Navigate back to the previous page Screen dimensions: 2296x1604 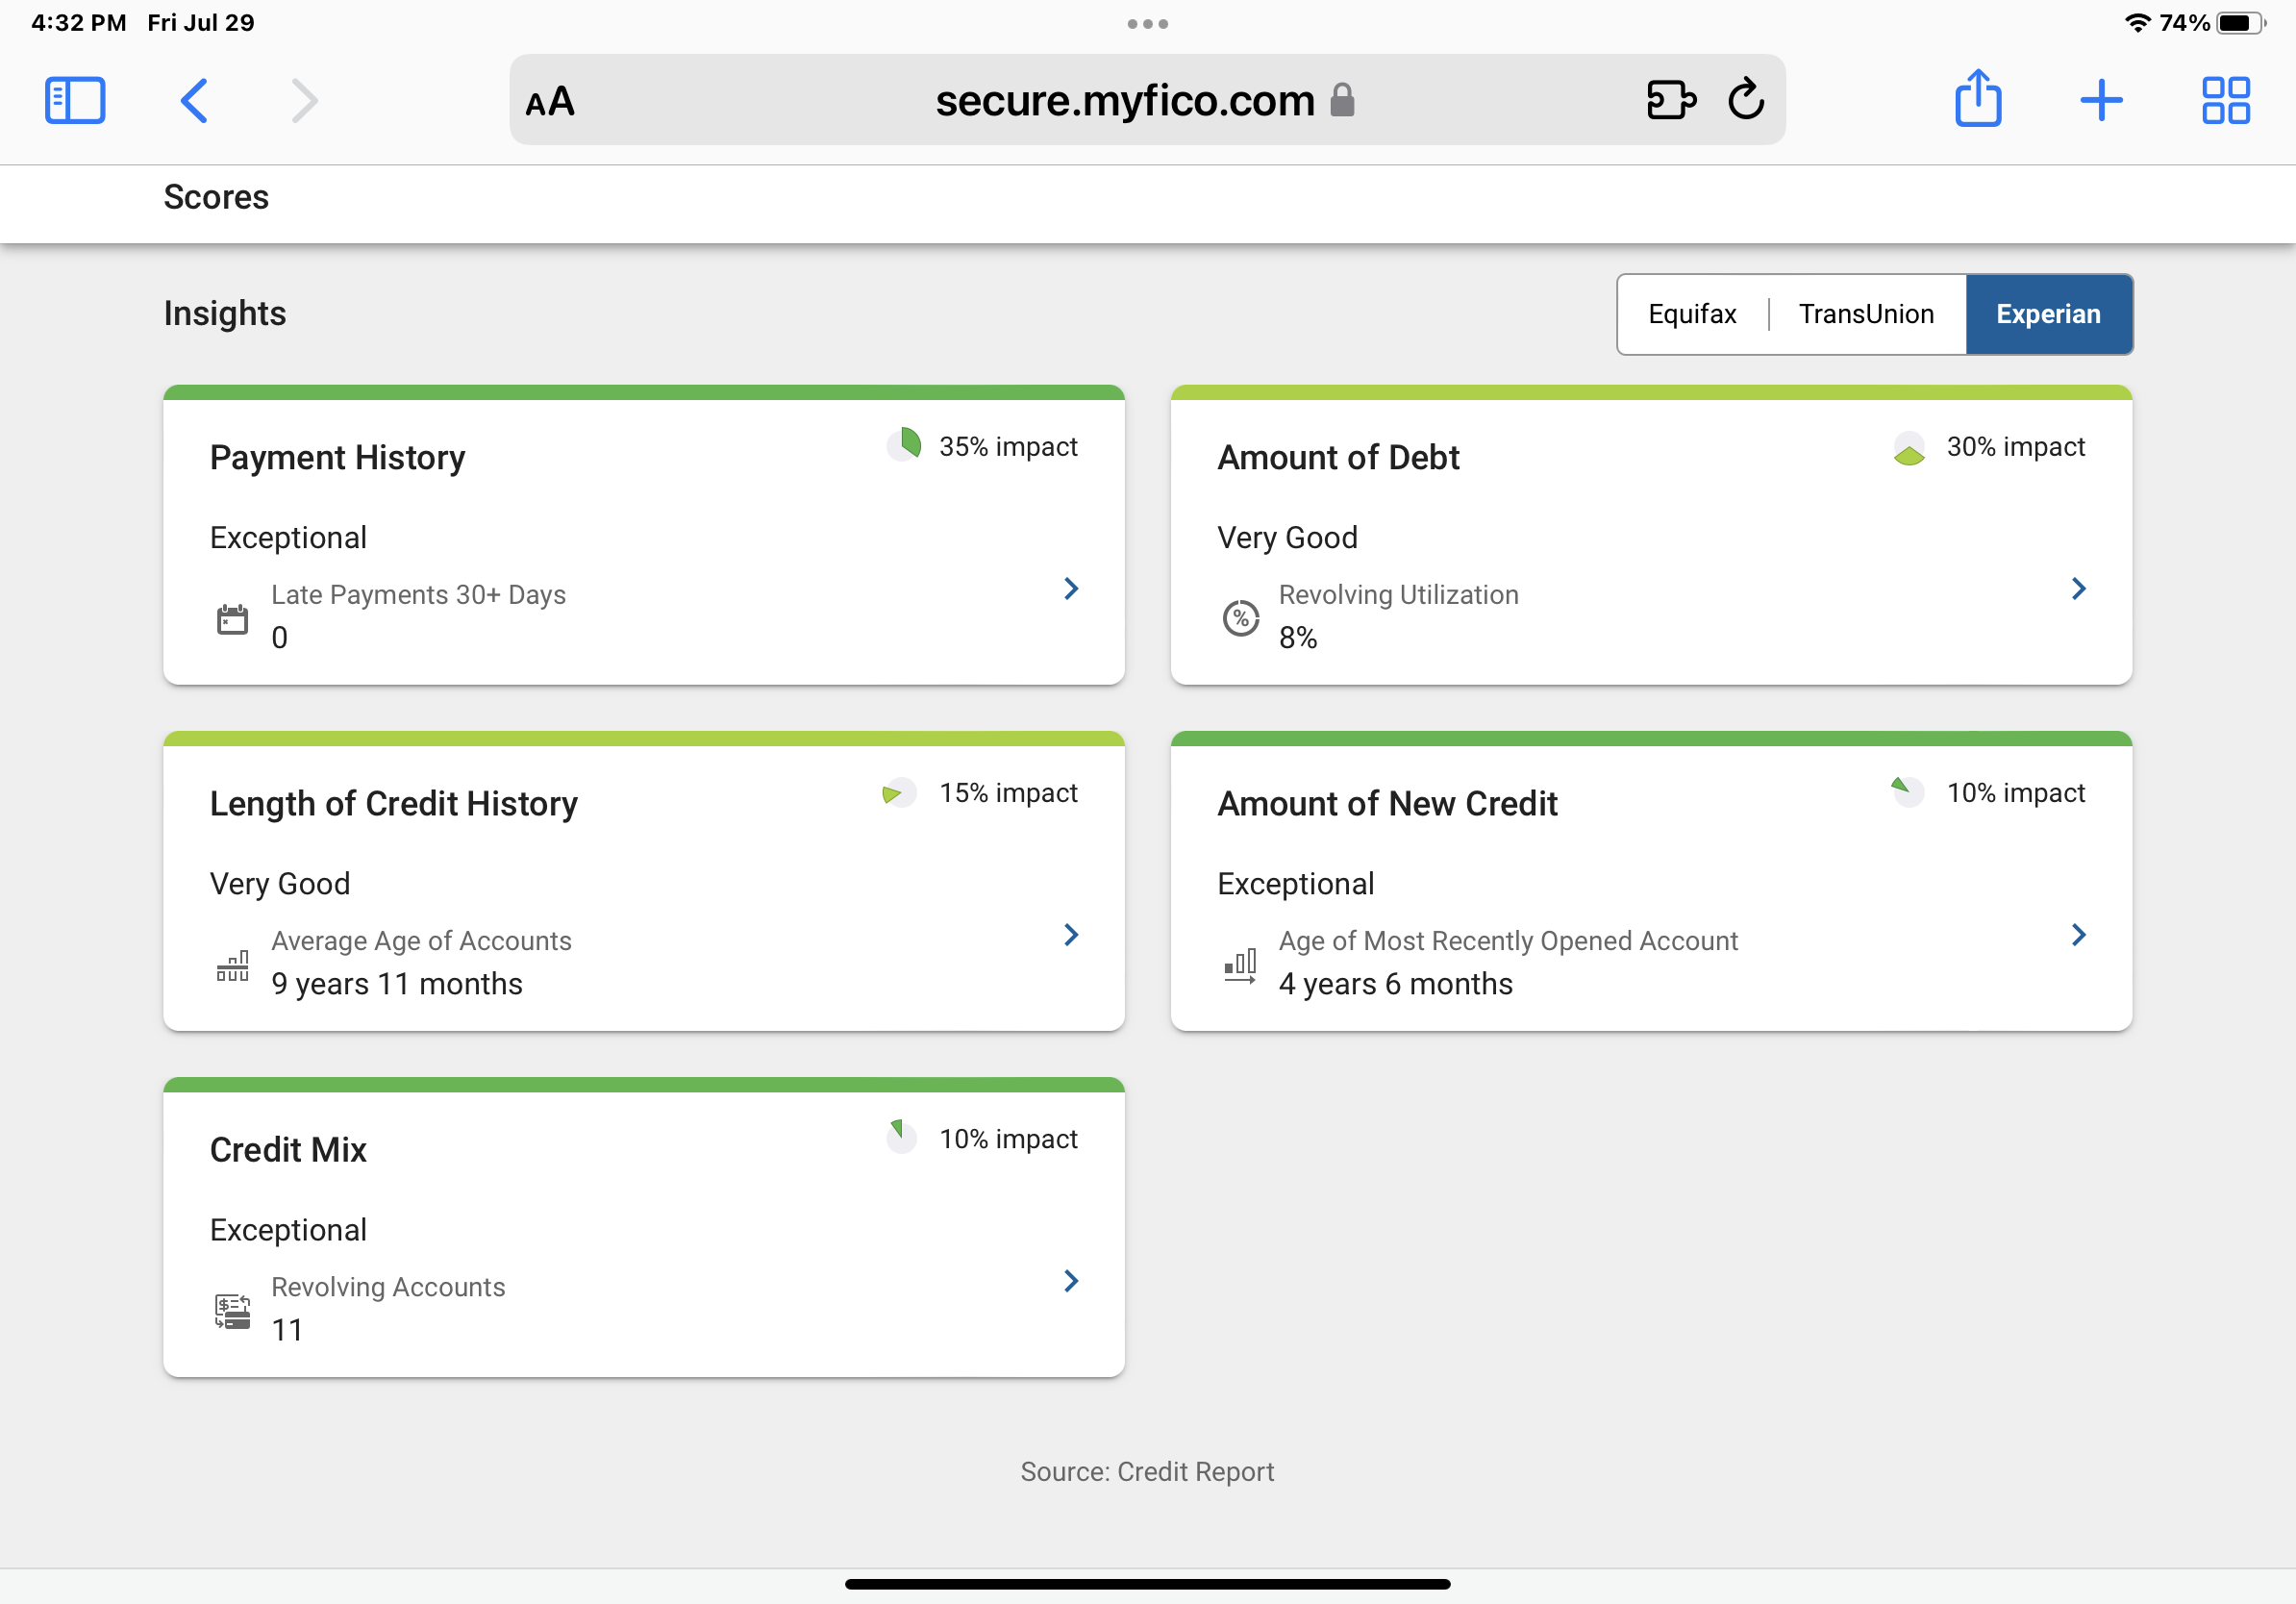(196, 100)
